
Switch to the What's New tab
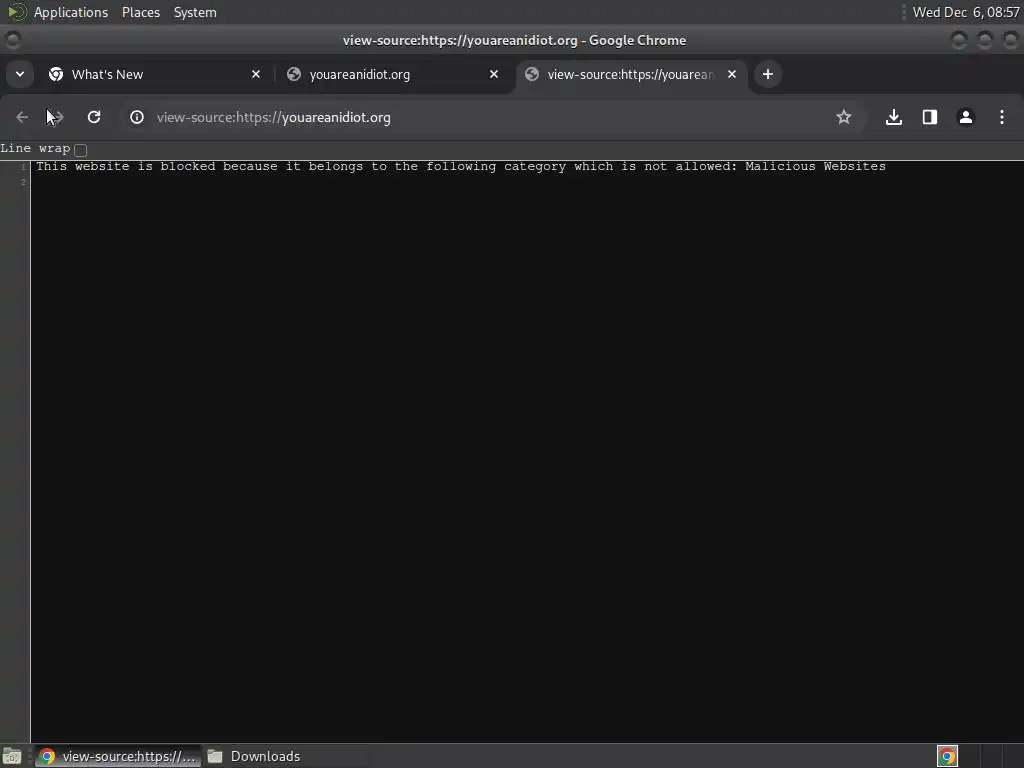click(155, 74)
